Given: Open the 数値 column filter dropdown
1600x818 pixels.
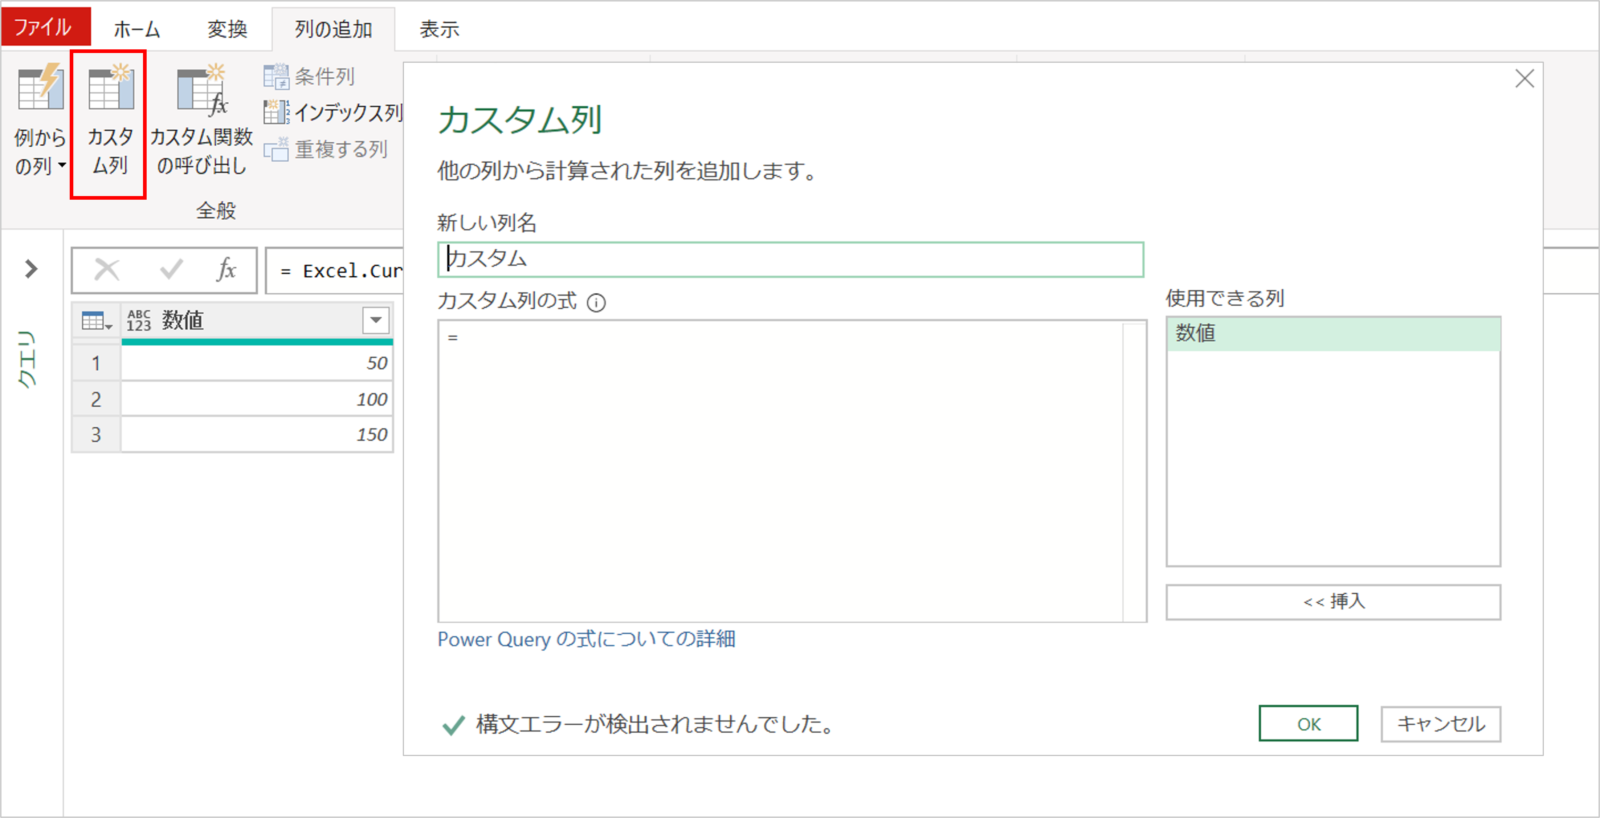Looking at the screenshot, I should [376, 320].
